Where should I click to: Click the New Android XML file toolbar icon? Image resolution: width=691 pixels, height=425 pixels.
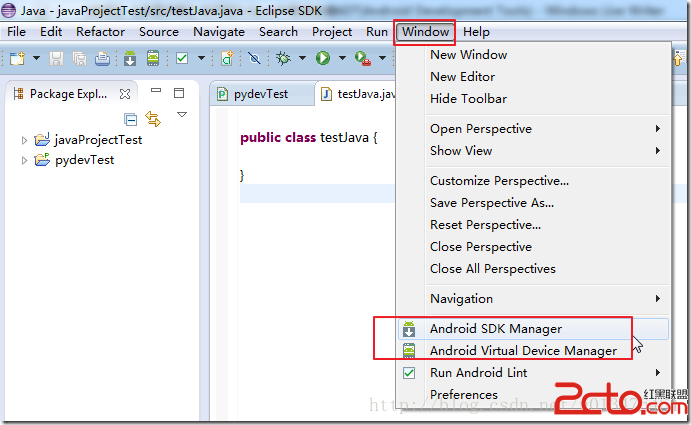tap(227, 58)
